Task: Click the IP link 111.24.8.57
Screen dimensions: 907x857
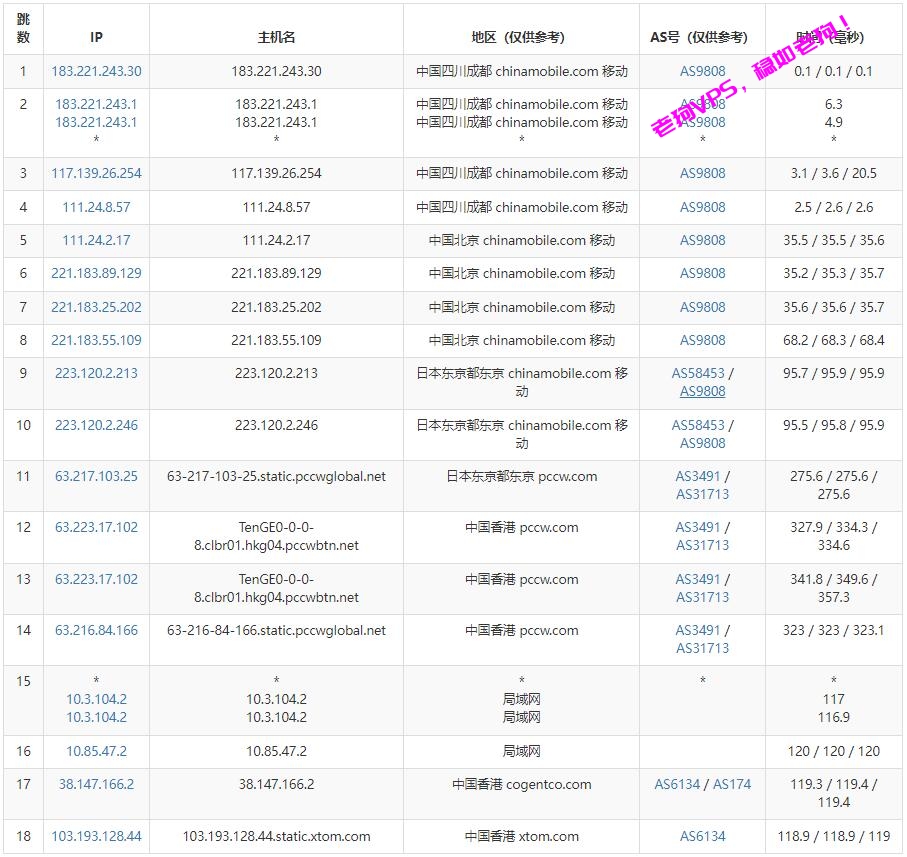Action: (96, 207)
